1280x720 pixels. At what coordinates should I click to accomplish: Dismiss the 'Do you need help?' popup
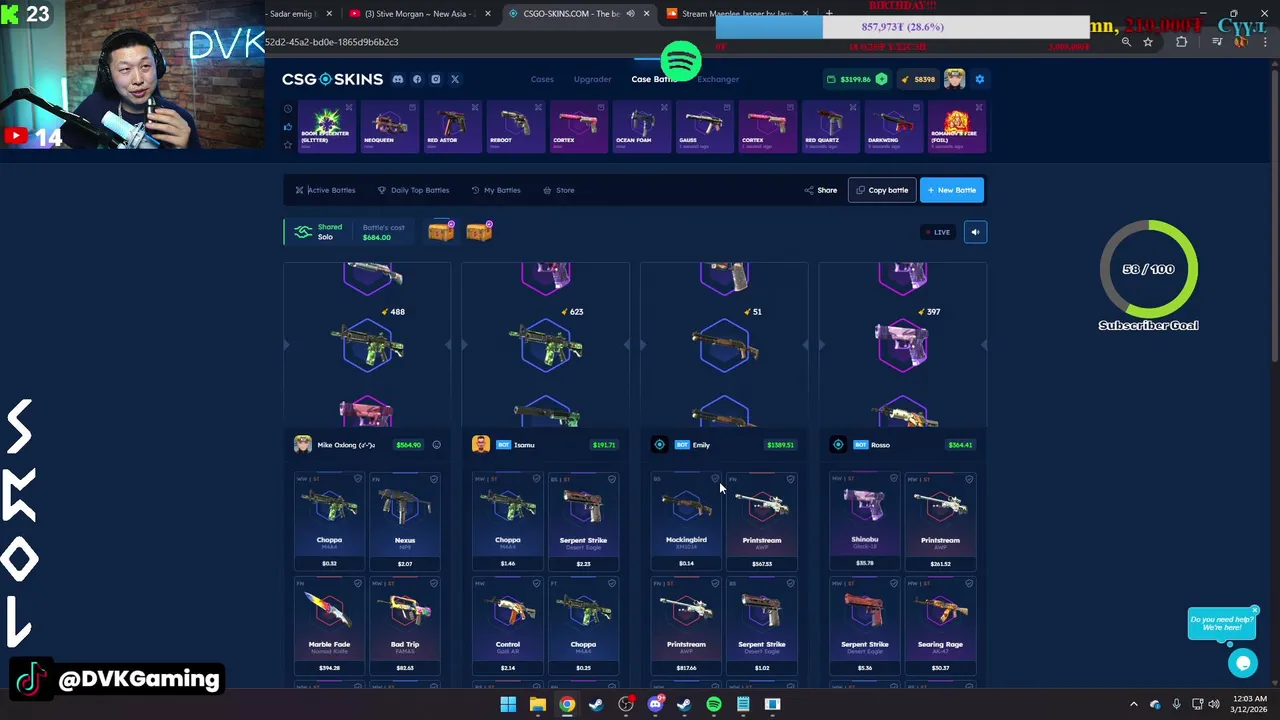(1254, 610)
